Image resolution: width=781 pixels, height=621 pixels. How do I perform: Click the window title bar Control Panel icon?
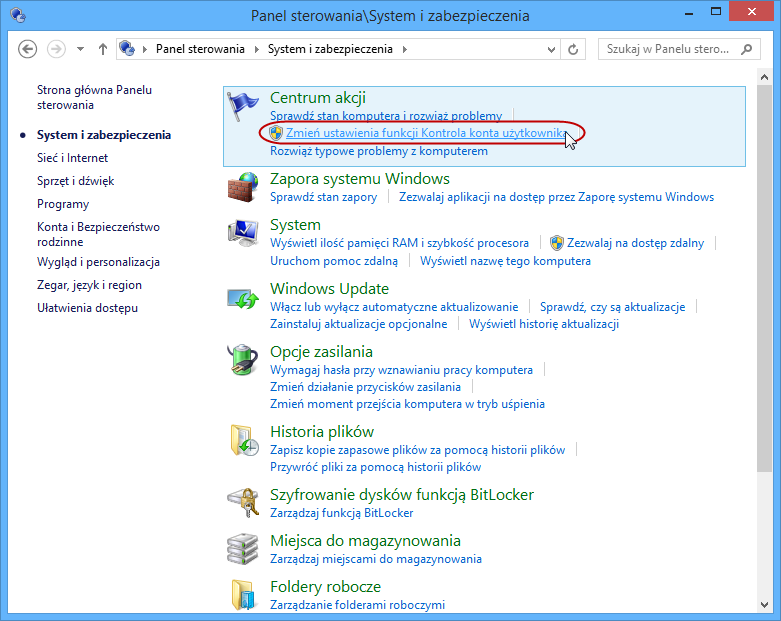pos(18,15)
